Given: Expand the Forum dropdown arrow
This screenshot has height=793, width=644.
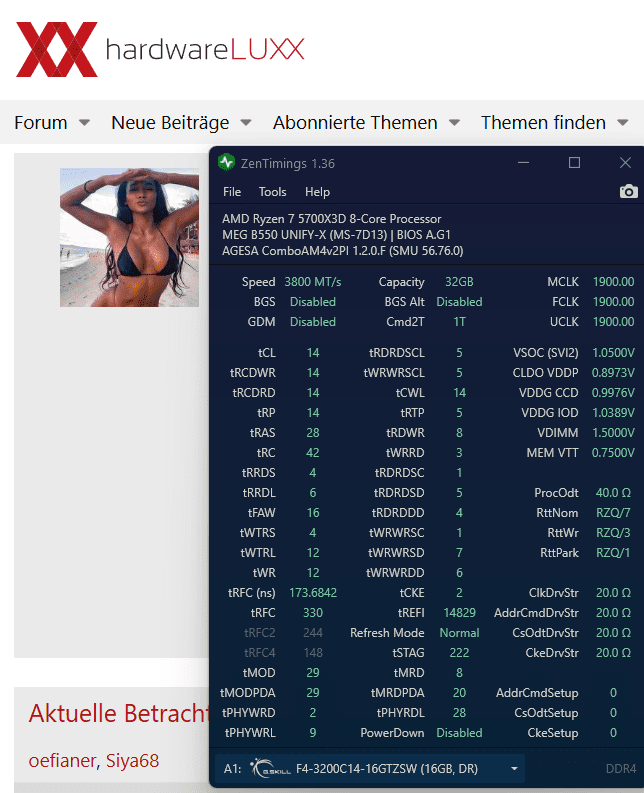Looking at the screenshot, I should [x=84, y=122].
